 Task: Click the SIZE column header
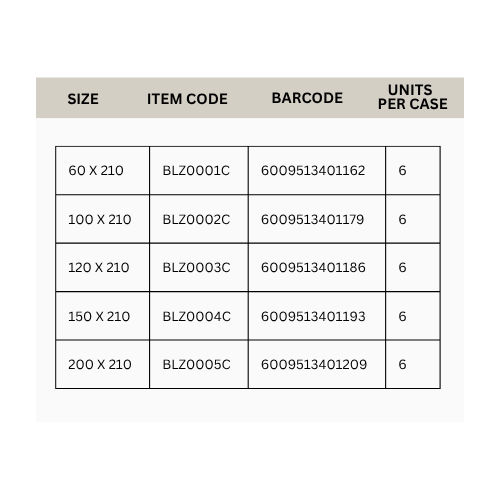83,99
